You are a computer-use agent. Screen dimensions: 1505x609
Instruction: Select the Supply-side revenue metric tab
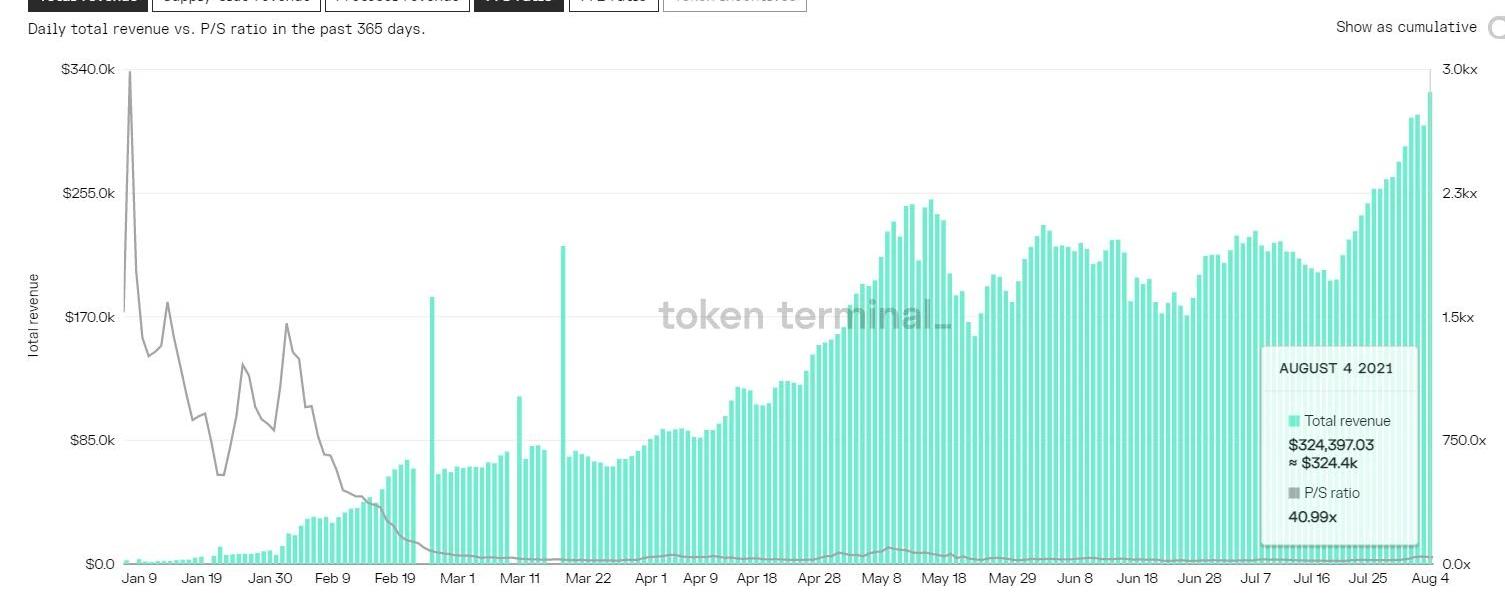(x=236, y=3)
